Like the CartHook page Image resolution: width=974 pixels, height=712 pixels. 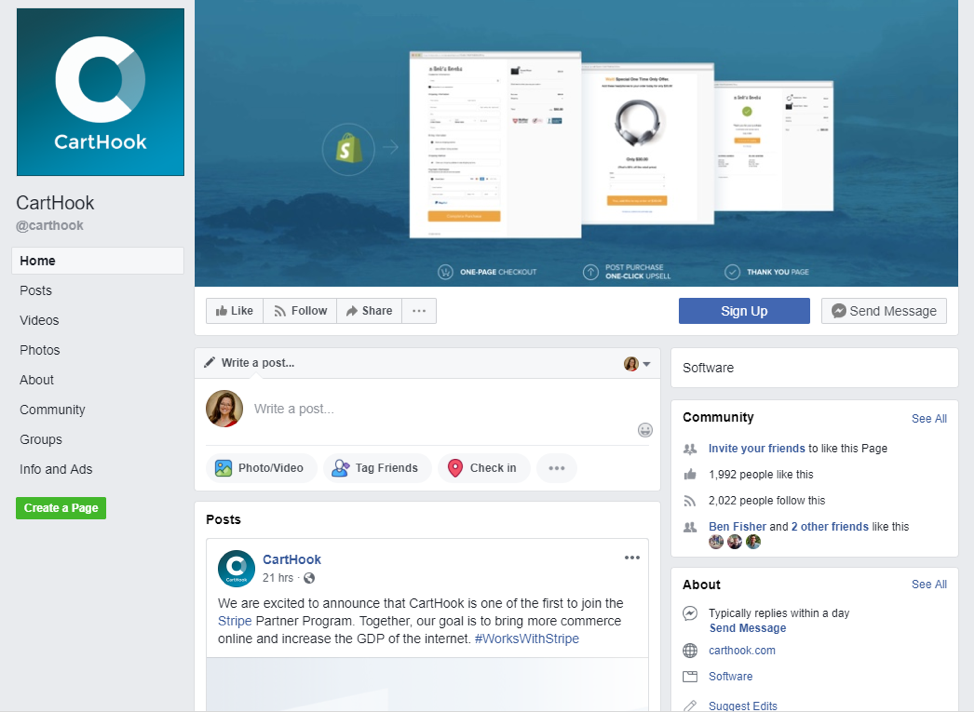(x=235, y=311)
